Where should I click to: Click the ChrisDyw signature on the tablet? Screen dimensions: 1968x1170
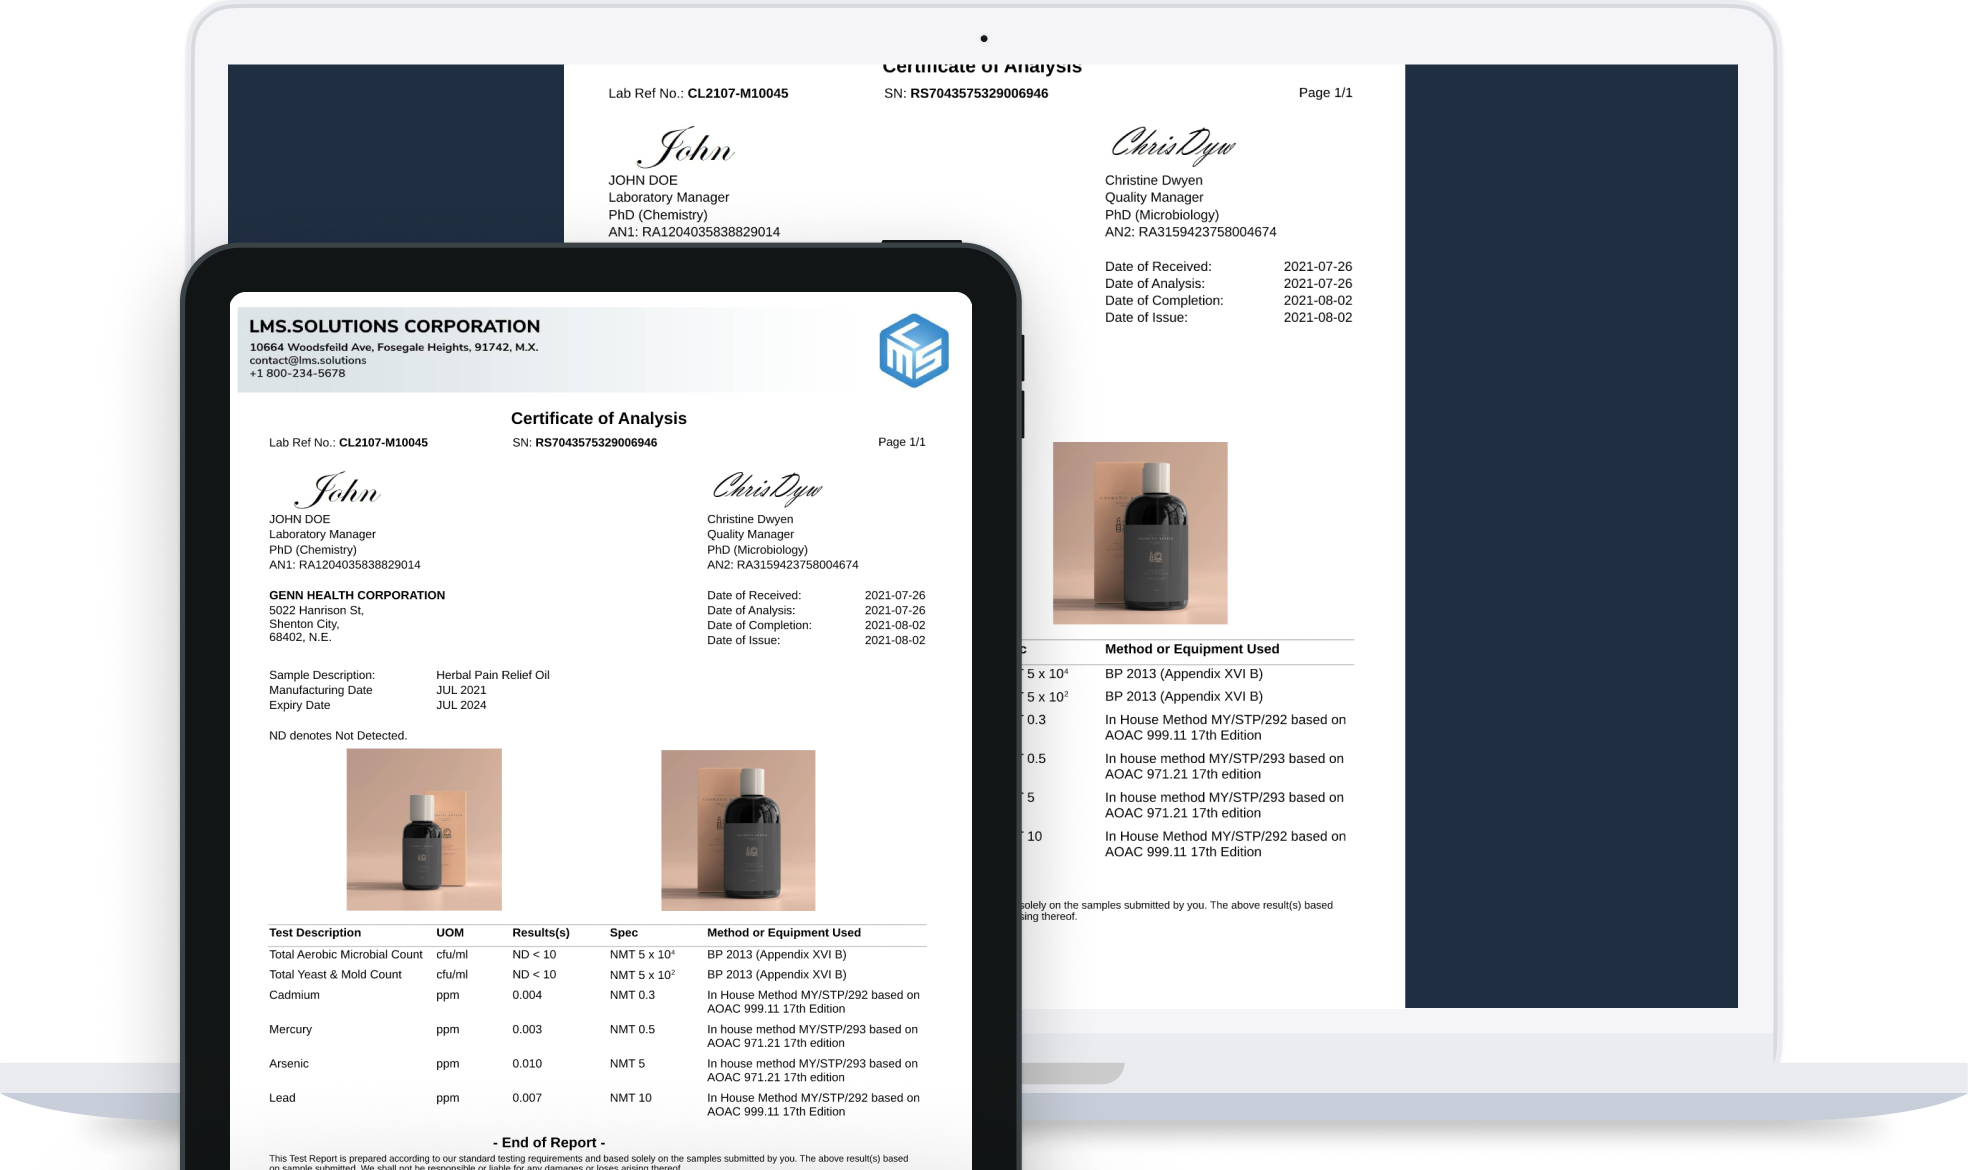pos(767,487)
